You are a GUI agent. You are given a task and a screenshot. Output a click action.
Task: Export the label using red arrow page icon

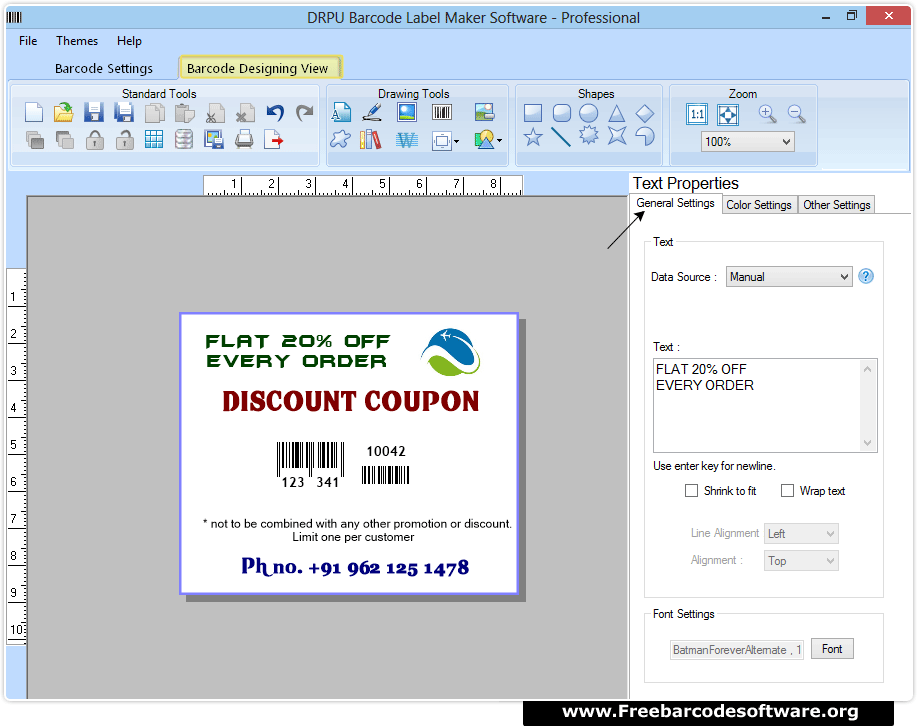tap(274, 140)
